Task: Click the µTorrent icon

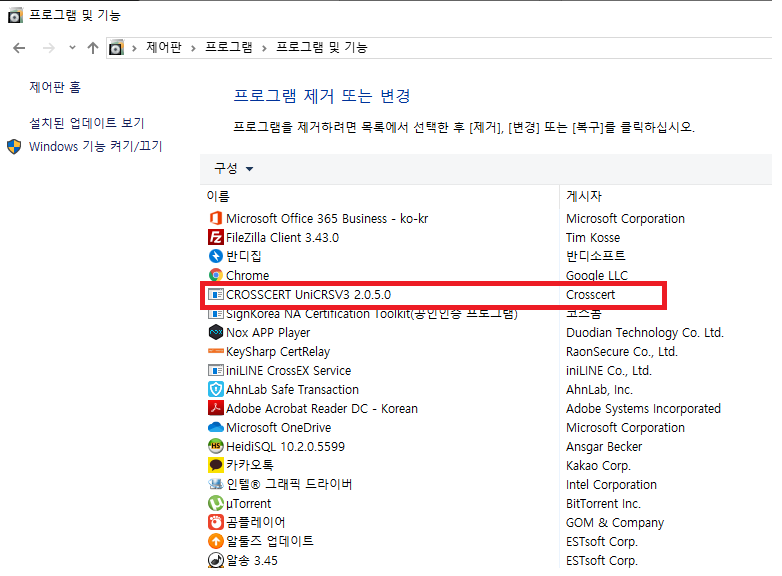Action: click(x=215, y=503)
